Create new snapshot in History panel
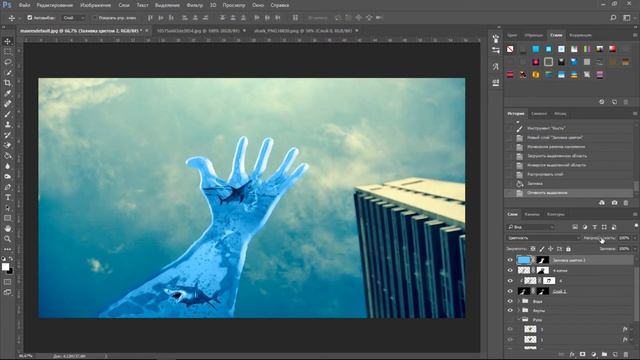 click(614, 203)
